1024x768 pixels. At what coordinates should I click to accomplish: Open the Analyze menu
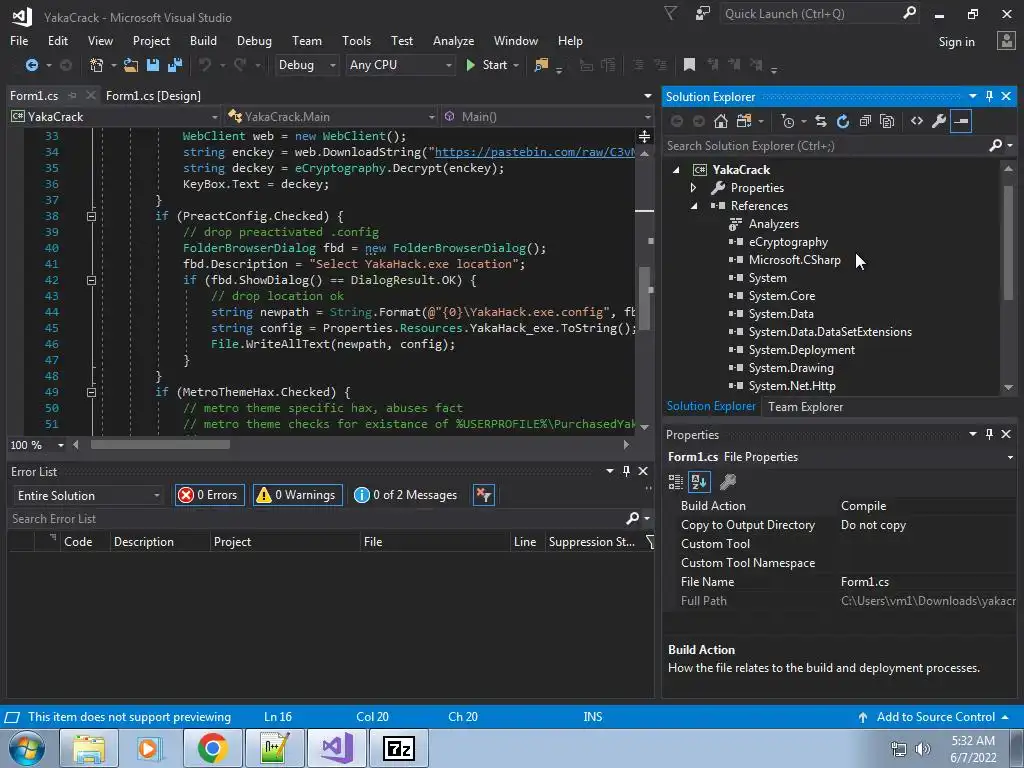click(453, 40)
